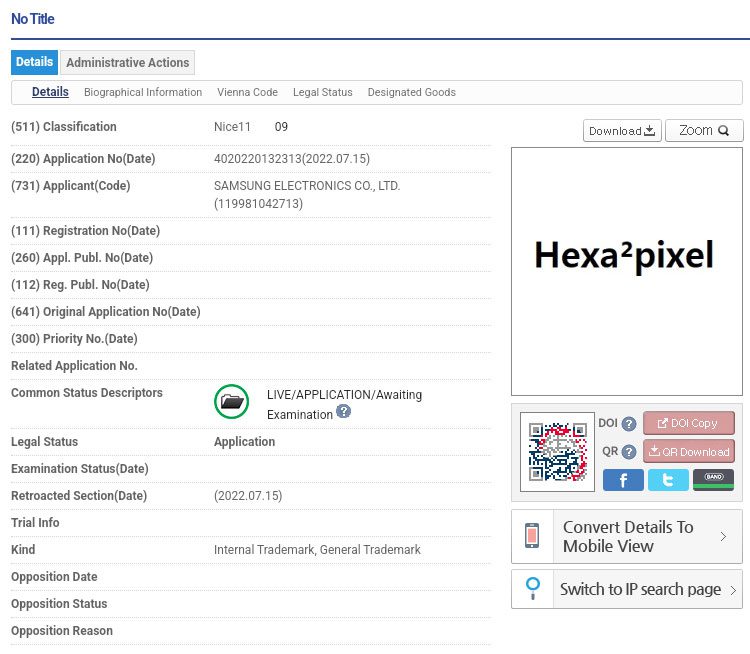
Task: View the Legal Status sub-tab
Action: (x=322, y=92)
